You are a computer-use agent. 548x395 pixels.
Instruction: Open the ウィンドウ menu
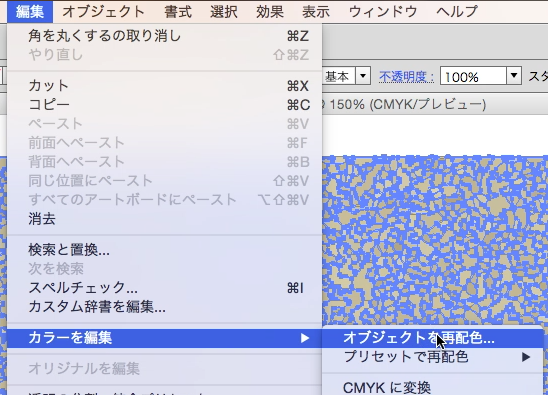pos(383,12)
